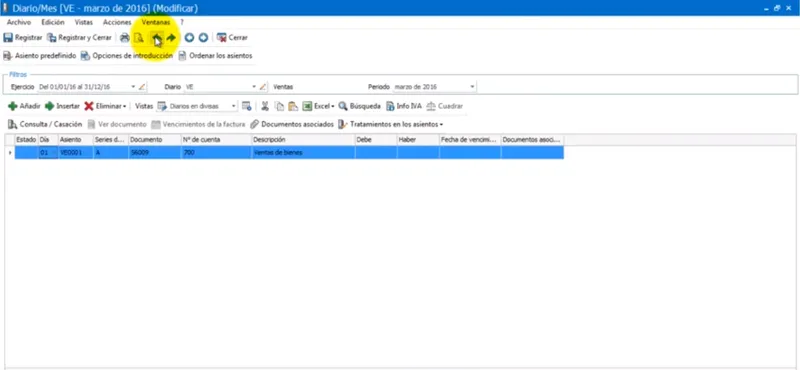The width and height of the screenshot is (800, 370).
Task: Open Opciones de introducción
Action: (x=127, y=56)
